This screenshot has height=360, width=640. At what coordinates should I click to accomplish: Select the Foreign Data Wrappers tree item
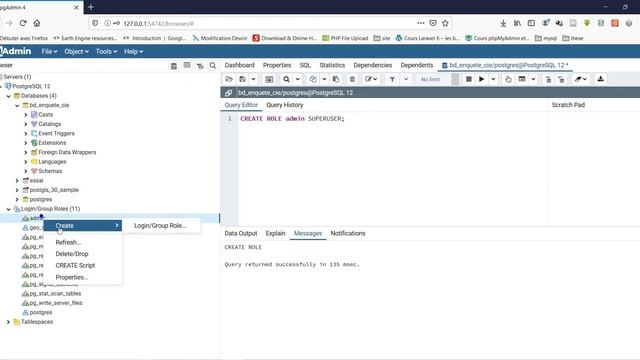(x=67, y=152)
